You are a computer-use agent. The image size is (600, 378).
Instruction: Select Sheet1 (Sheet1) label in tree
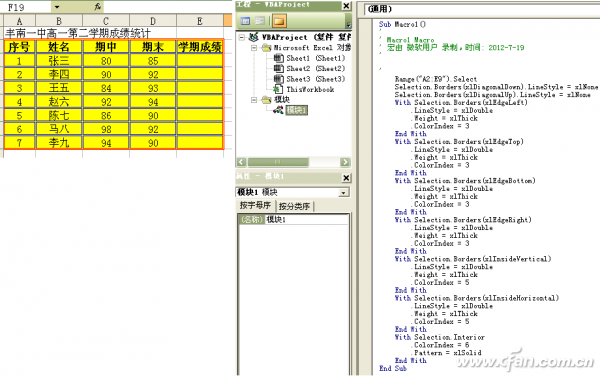[316, 58]
